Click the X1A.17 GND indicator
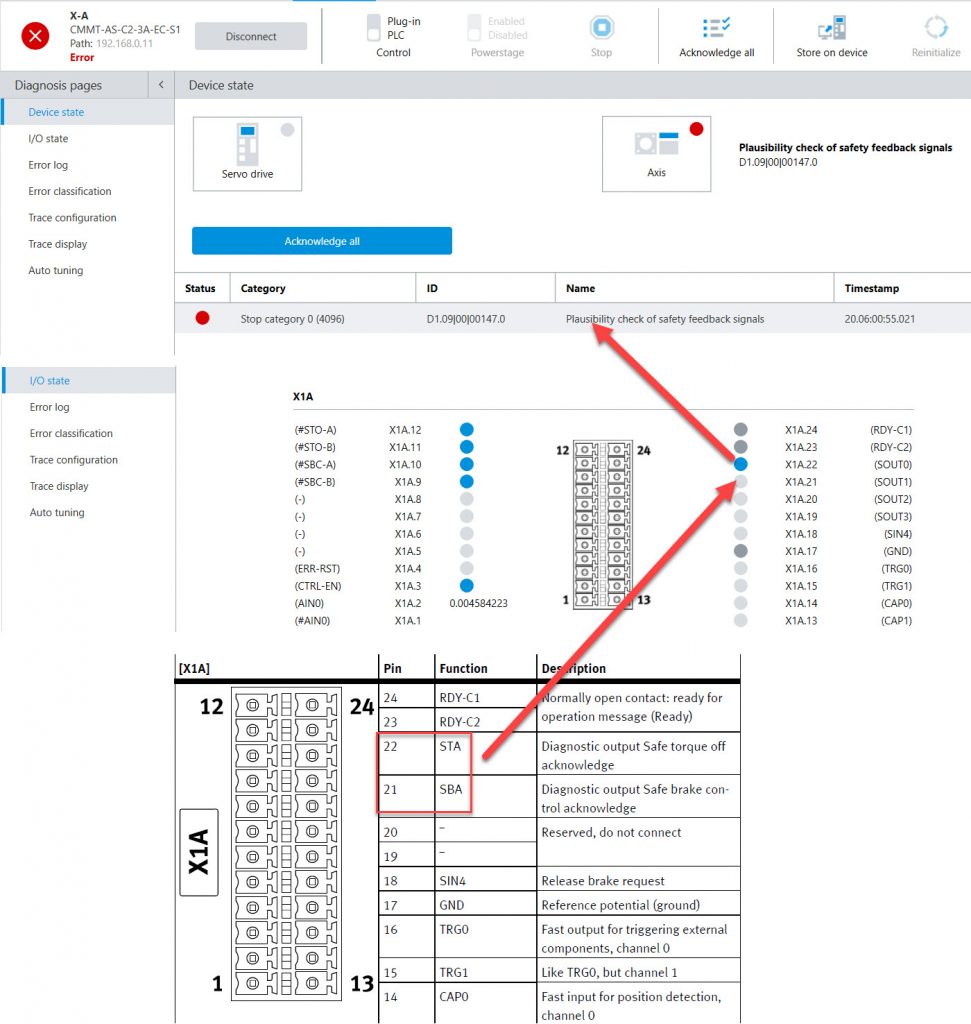The height and width of the screenshot is (1024, 971). (x=740, y=551)
